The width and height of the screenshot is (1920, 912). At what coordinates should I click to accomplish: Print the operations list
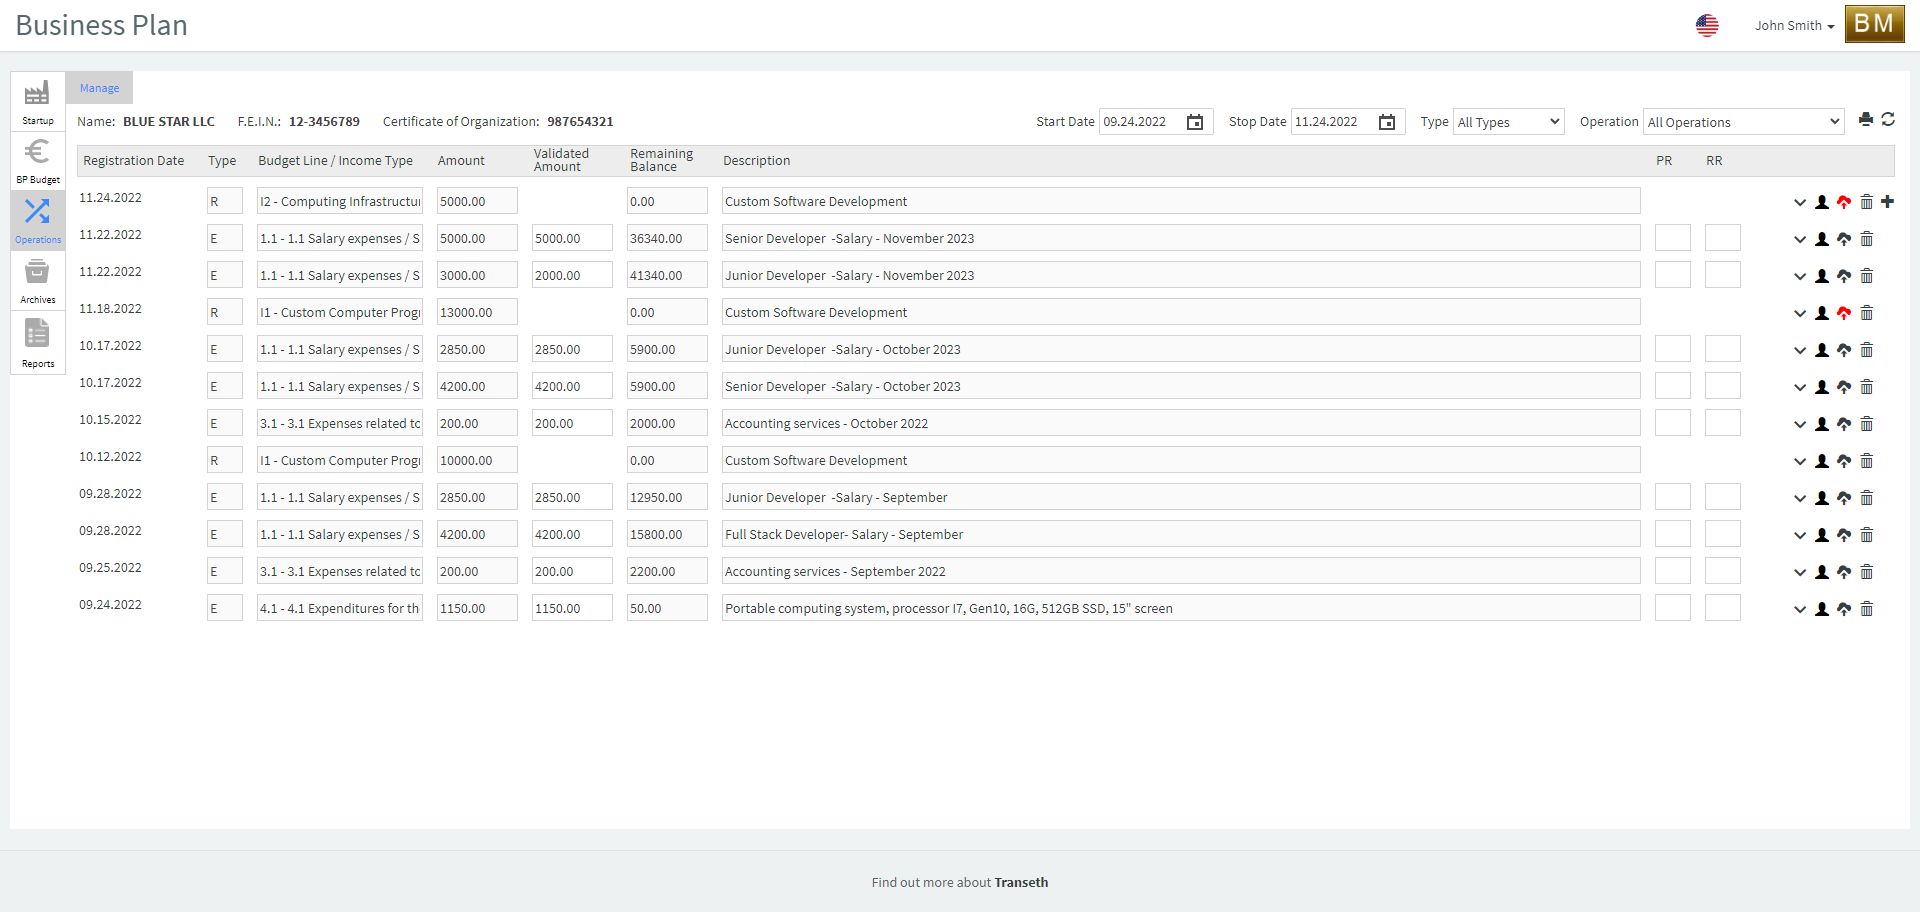click(x=1866, y=120)
